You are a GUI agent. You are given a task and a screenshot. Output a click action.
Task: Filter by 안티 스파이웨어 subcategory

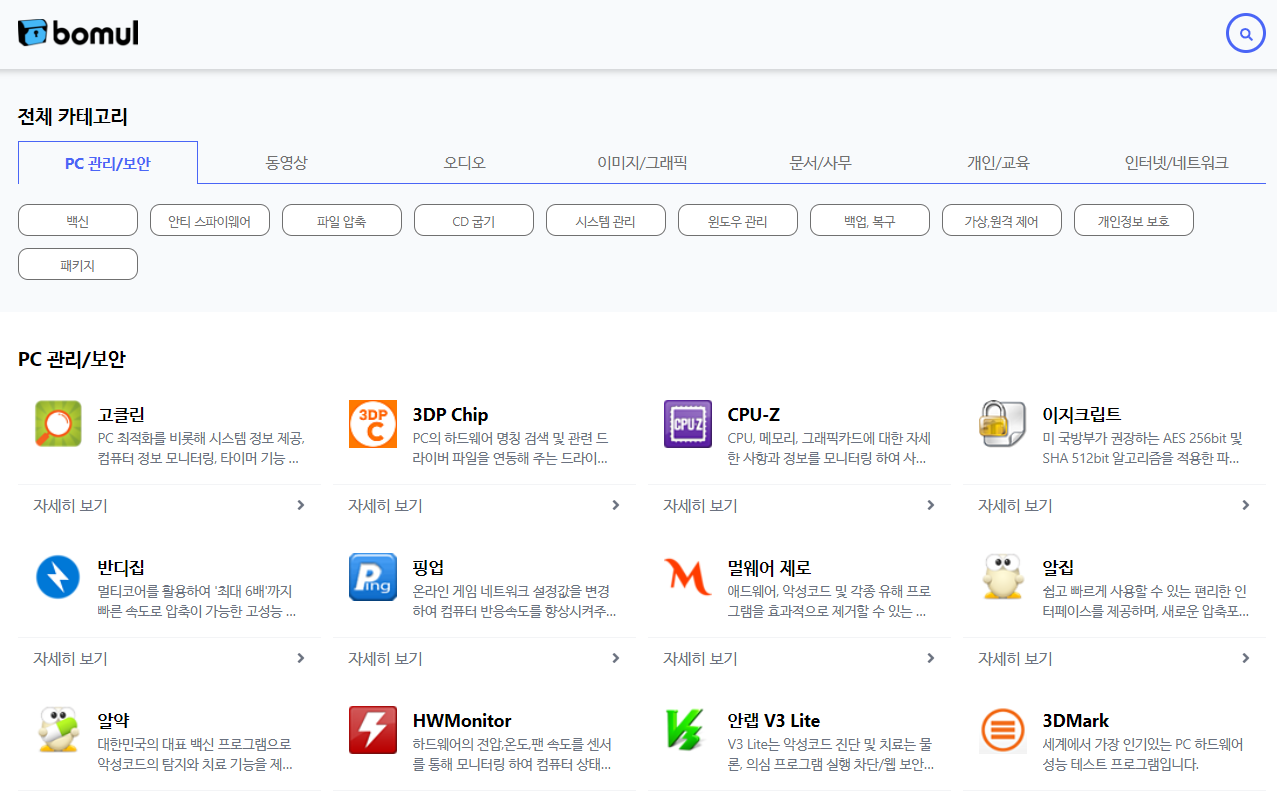[210, 221]
